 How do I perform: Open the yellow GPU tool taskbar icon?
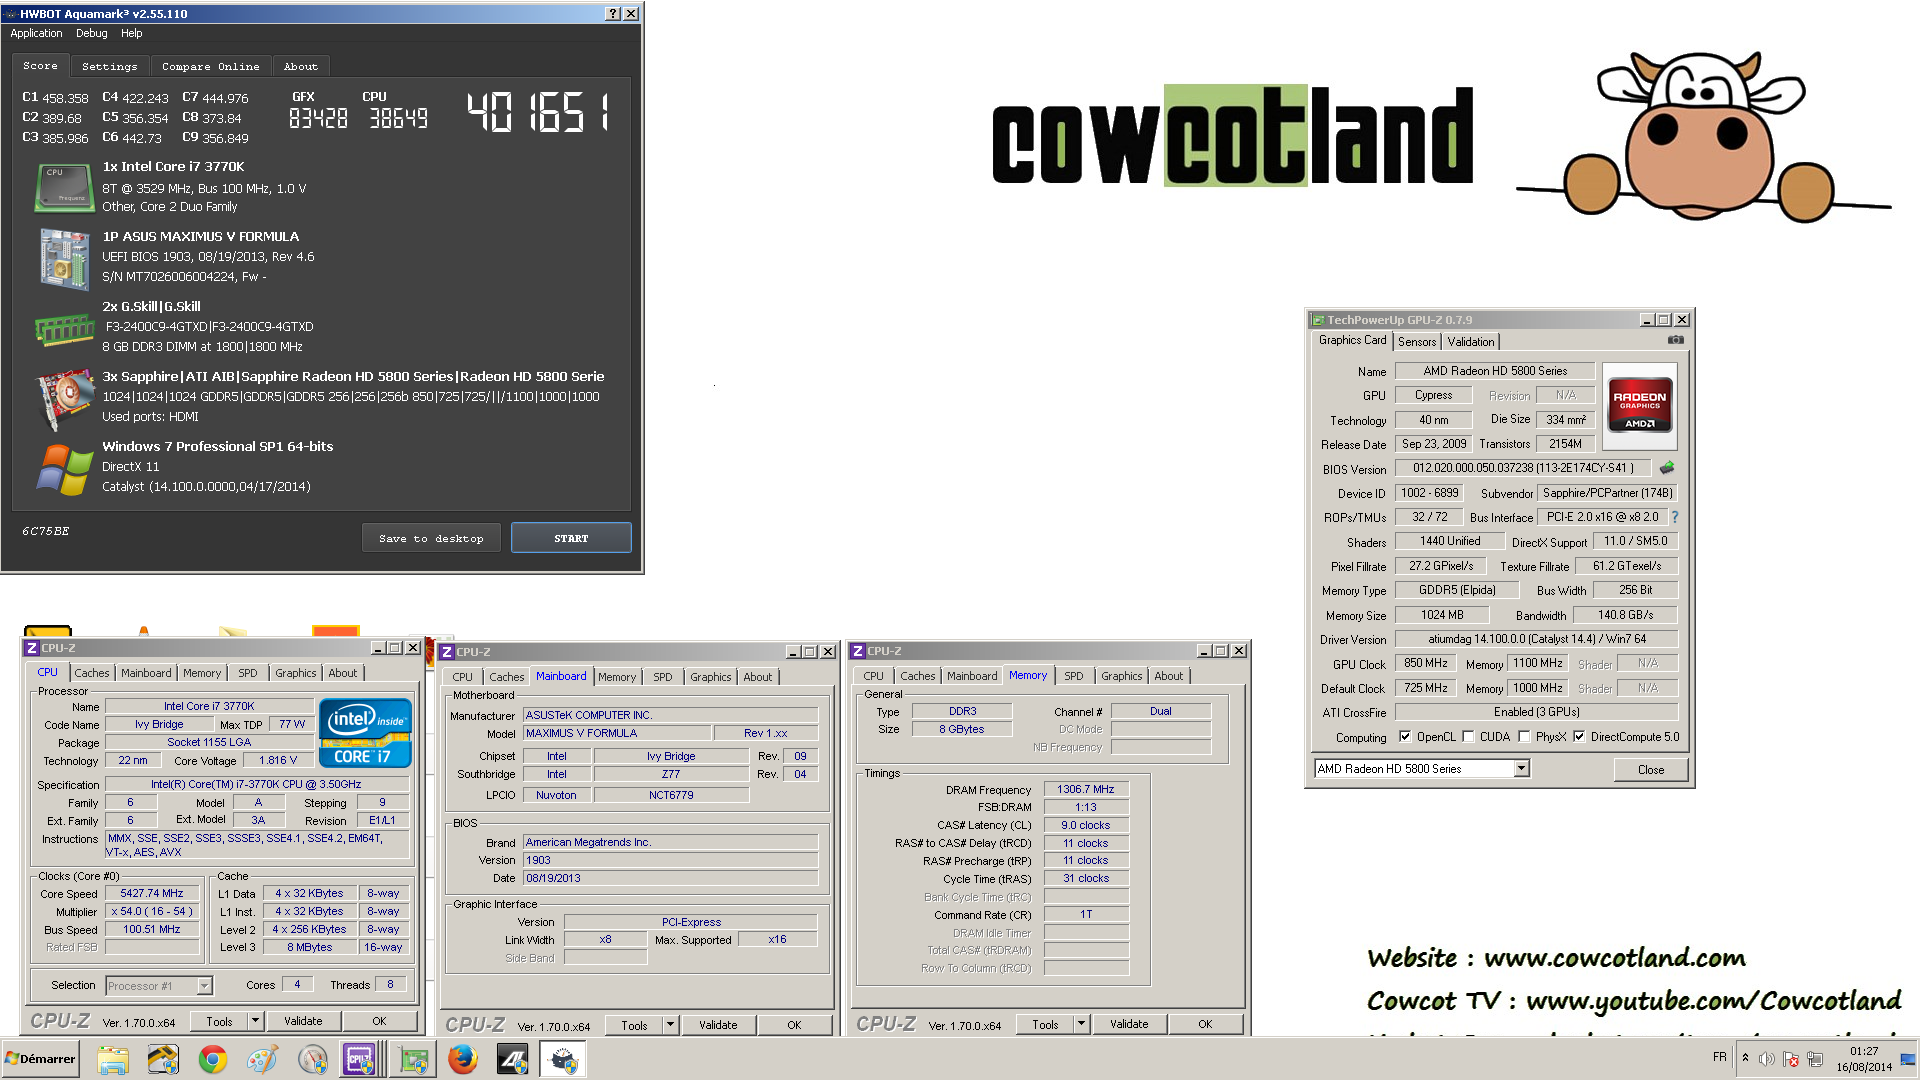point(163,1059)
